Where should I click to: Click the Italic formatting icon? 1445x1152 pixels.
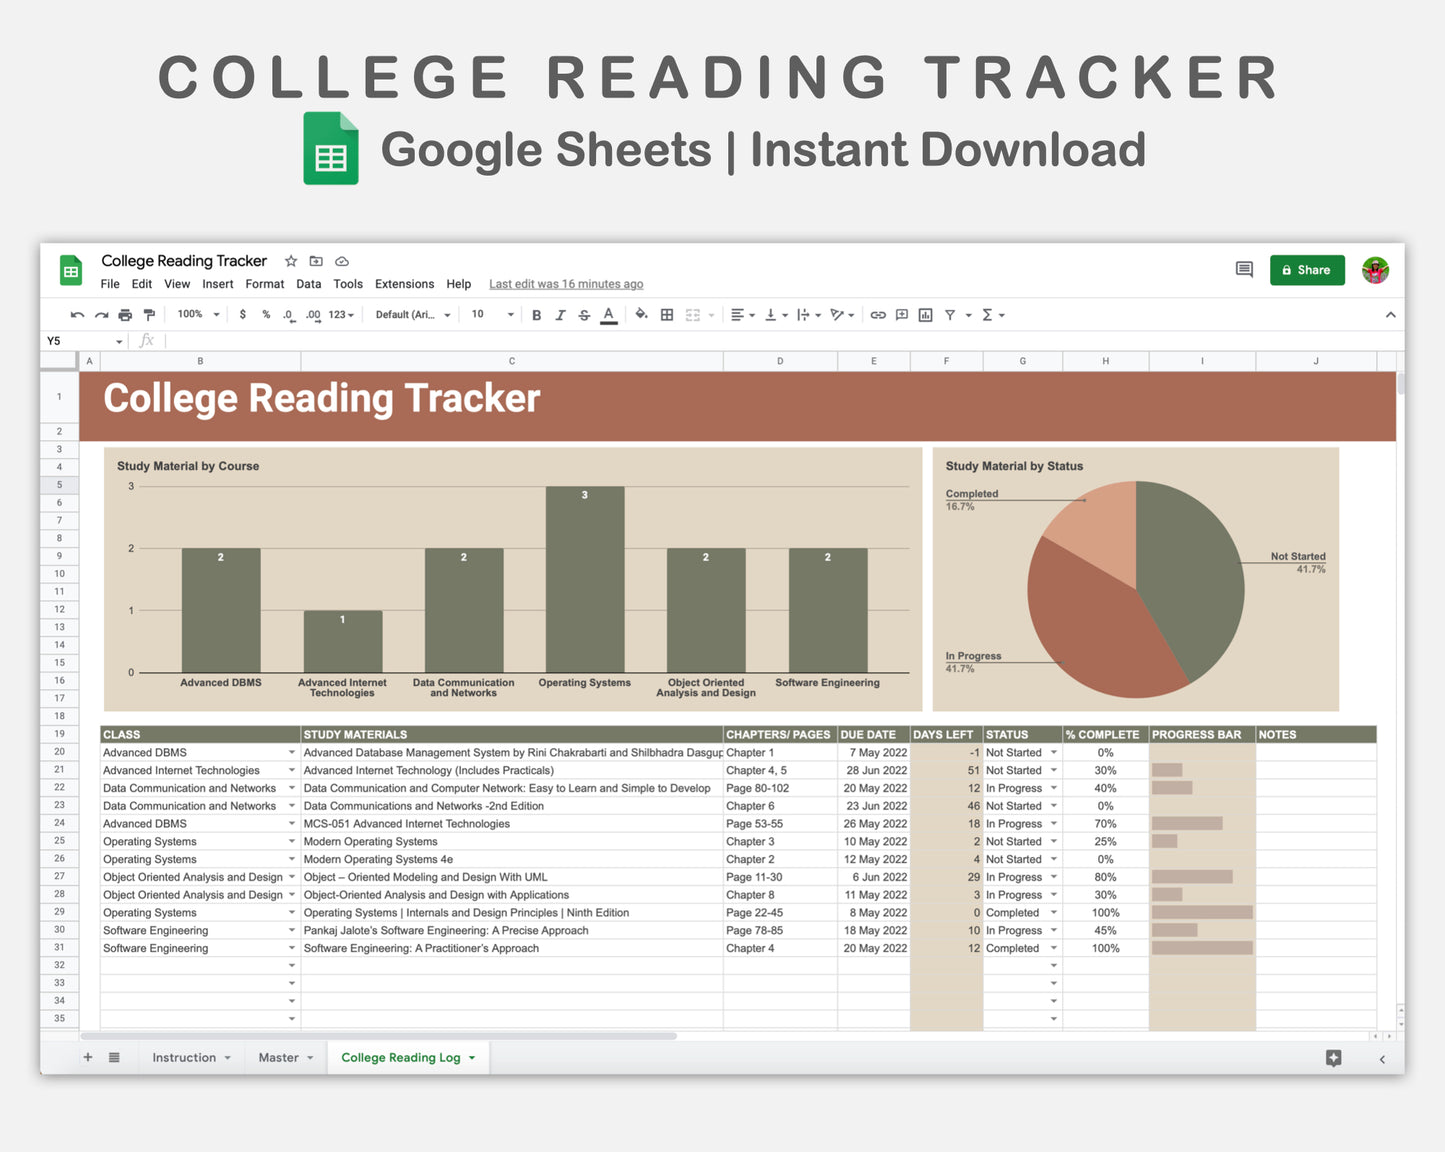tap(561, 314)
